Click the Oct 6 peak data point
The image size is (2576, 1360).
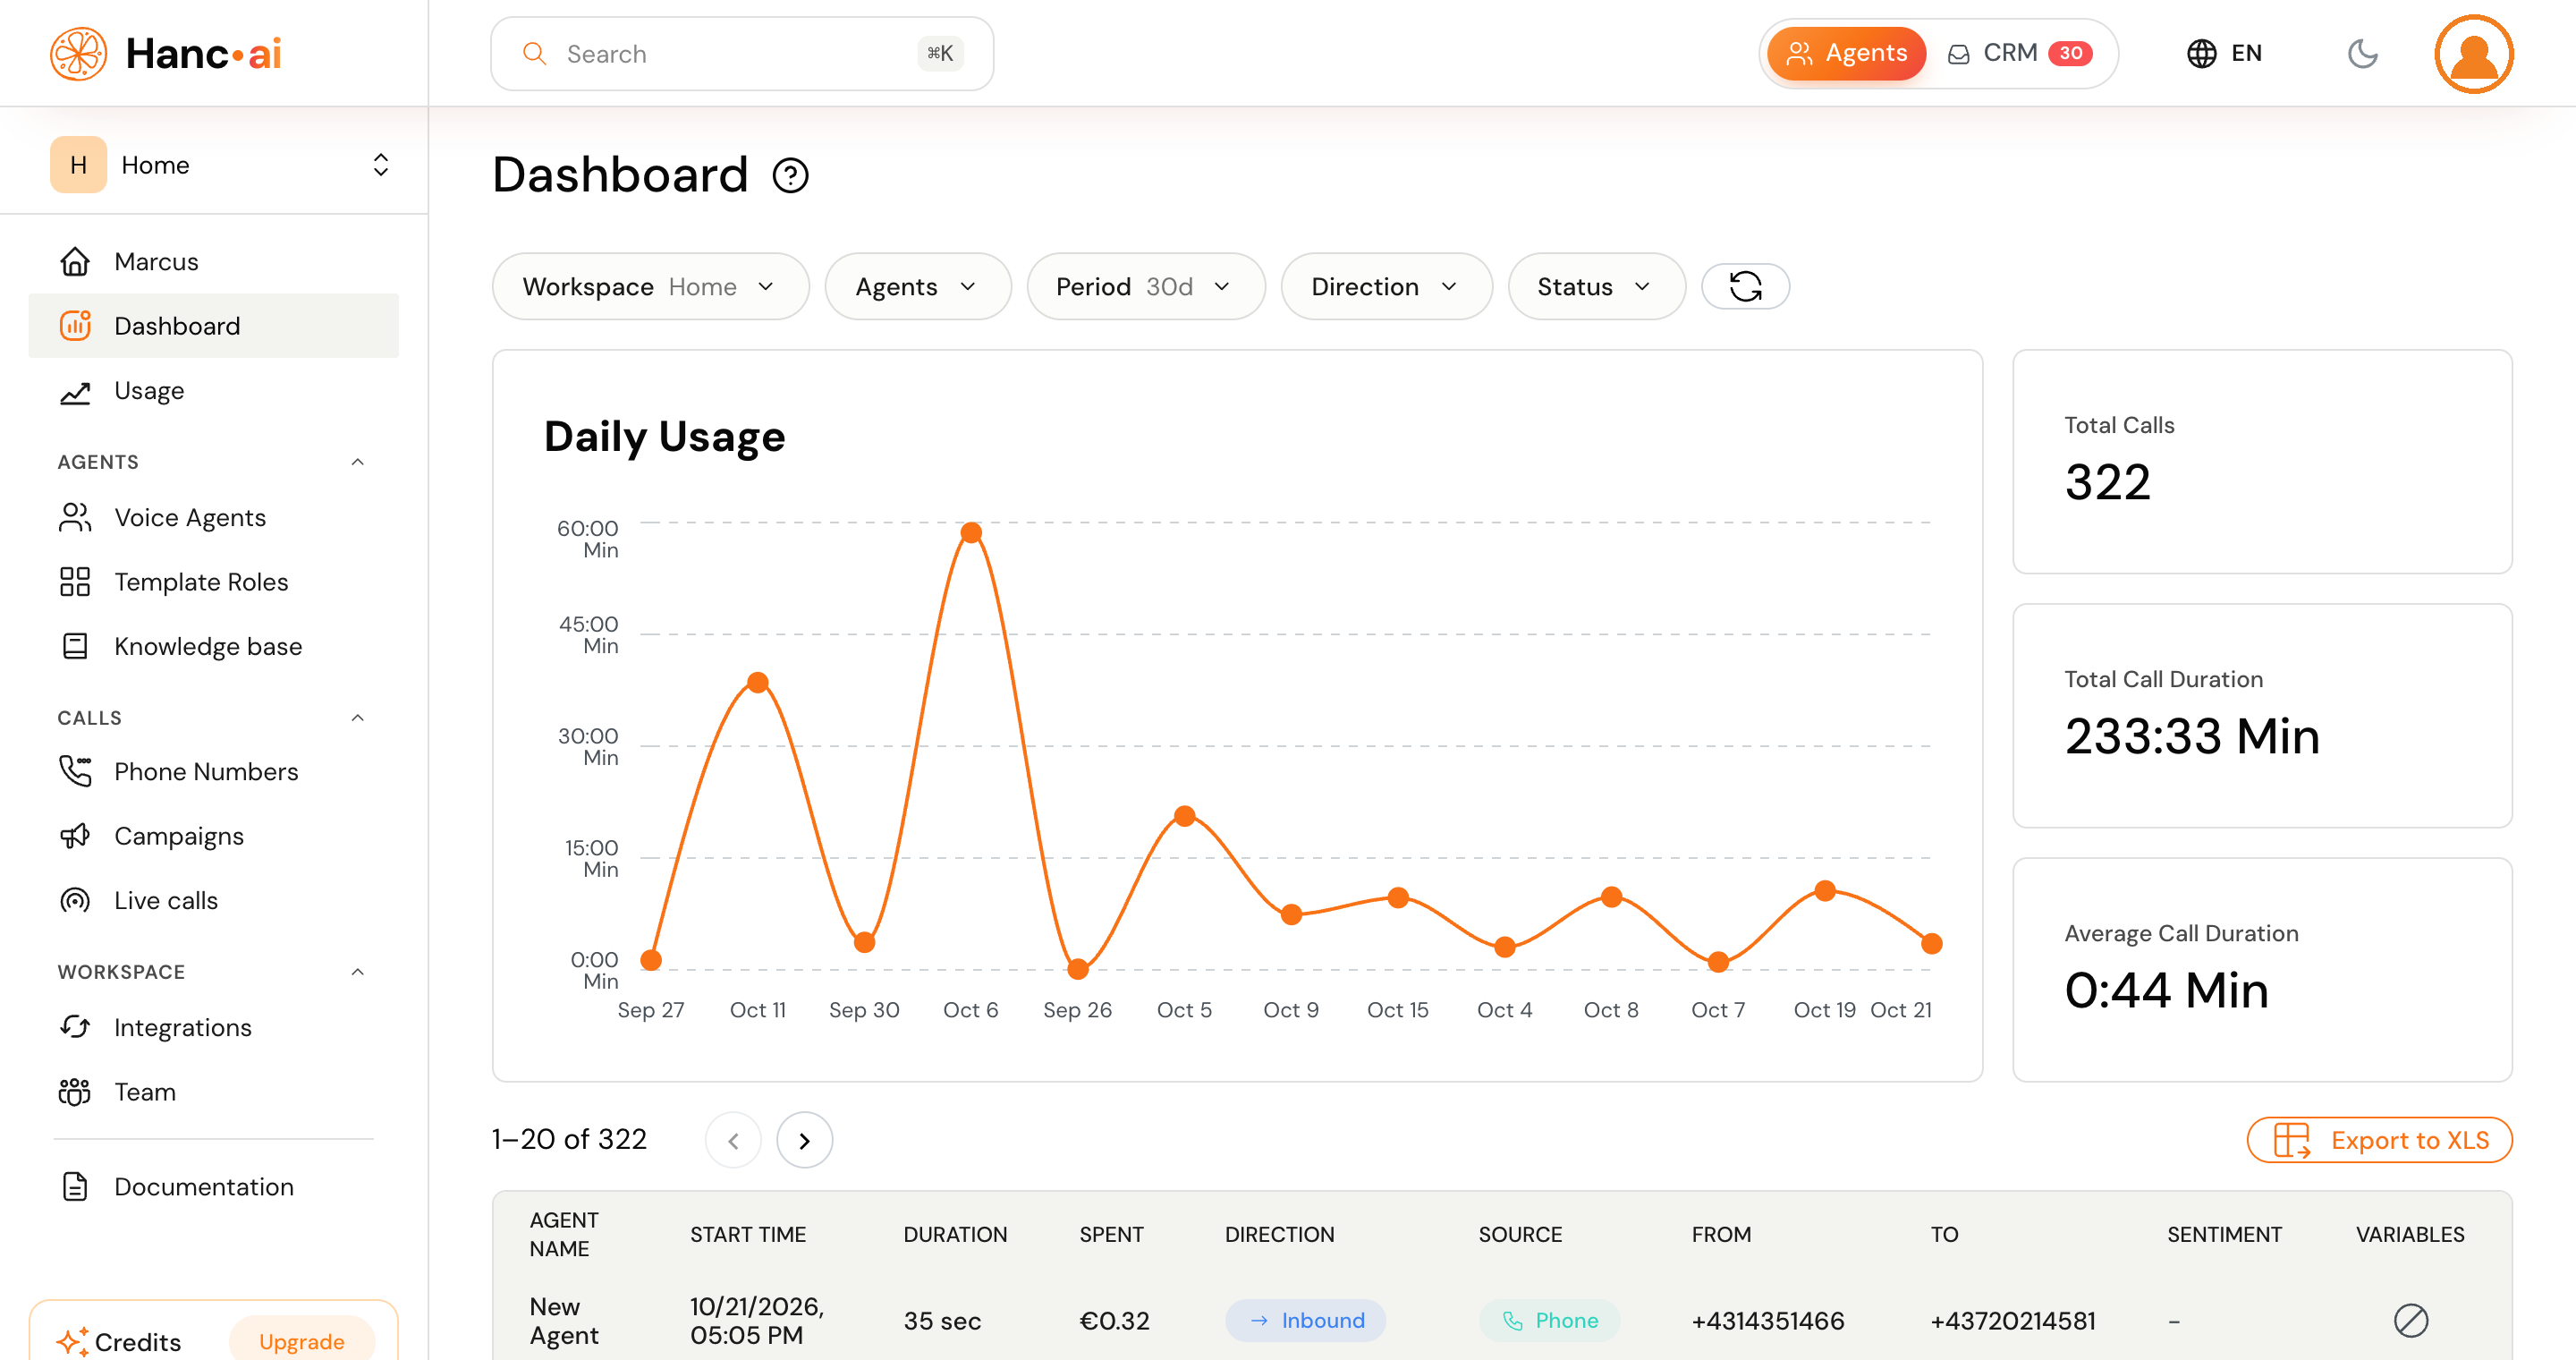(971, 533)
